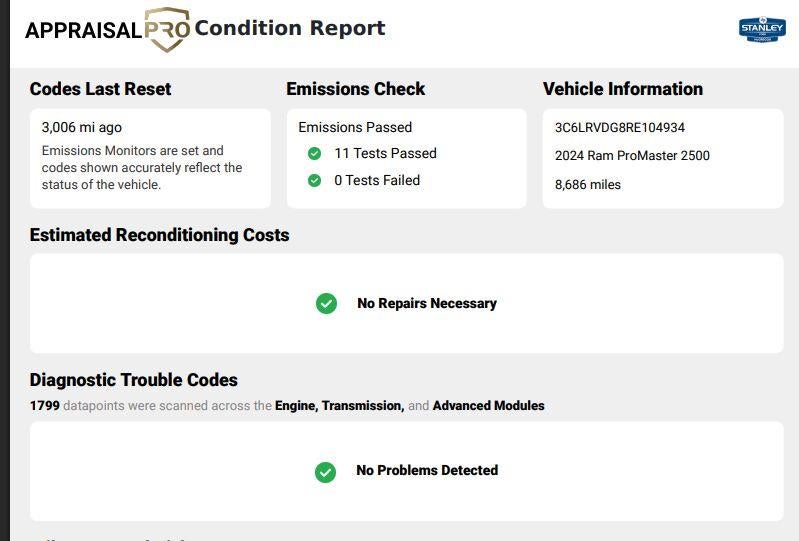Click the 1799 datapoints count
The height and width of the screenshot is (541, 799).
(x=45, y=405)
